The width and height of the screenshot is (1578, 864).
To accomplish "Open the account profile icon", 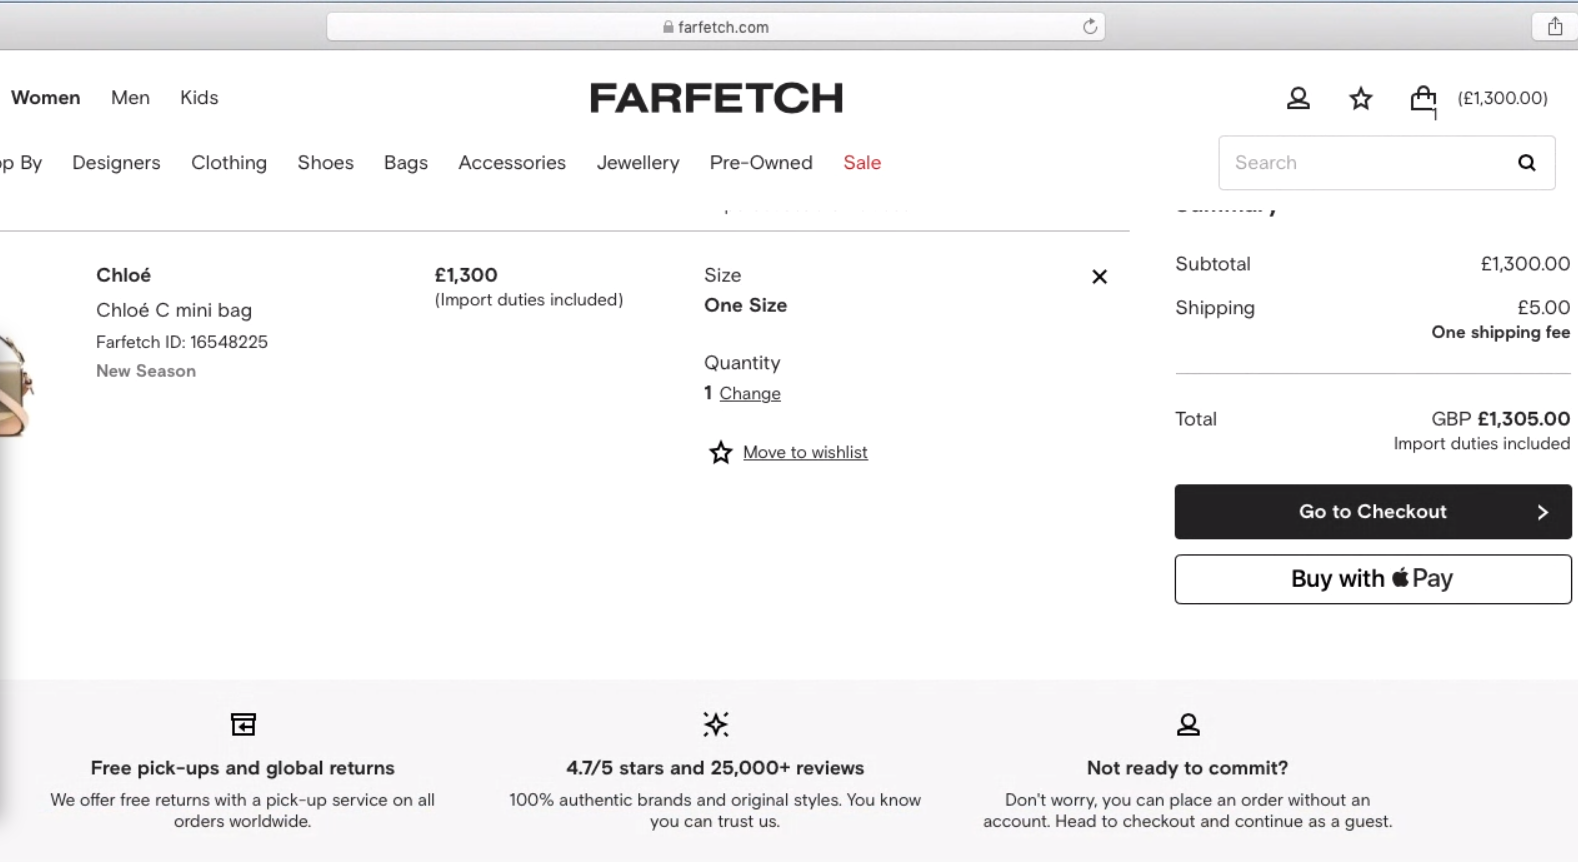I will (x=1298, y=98).
